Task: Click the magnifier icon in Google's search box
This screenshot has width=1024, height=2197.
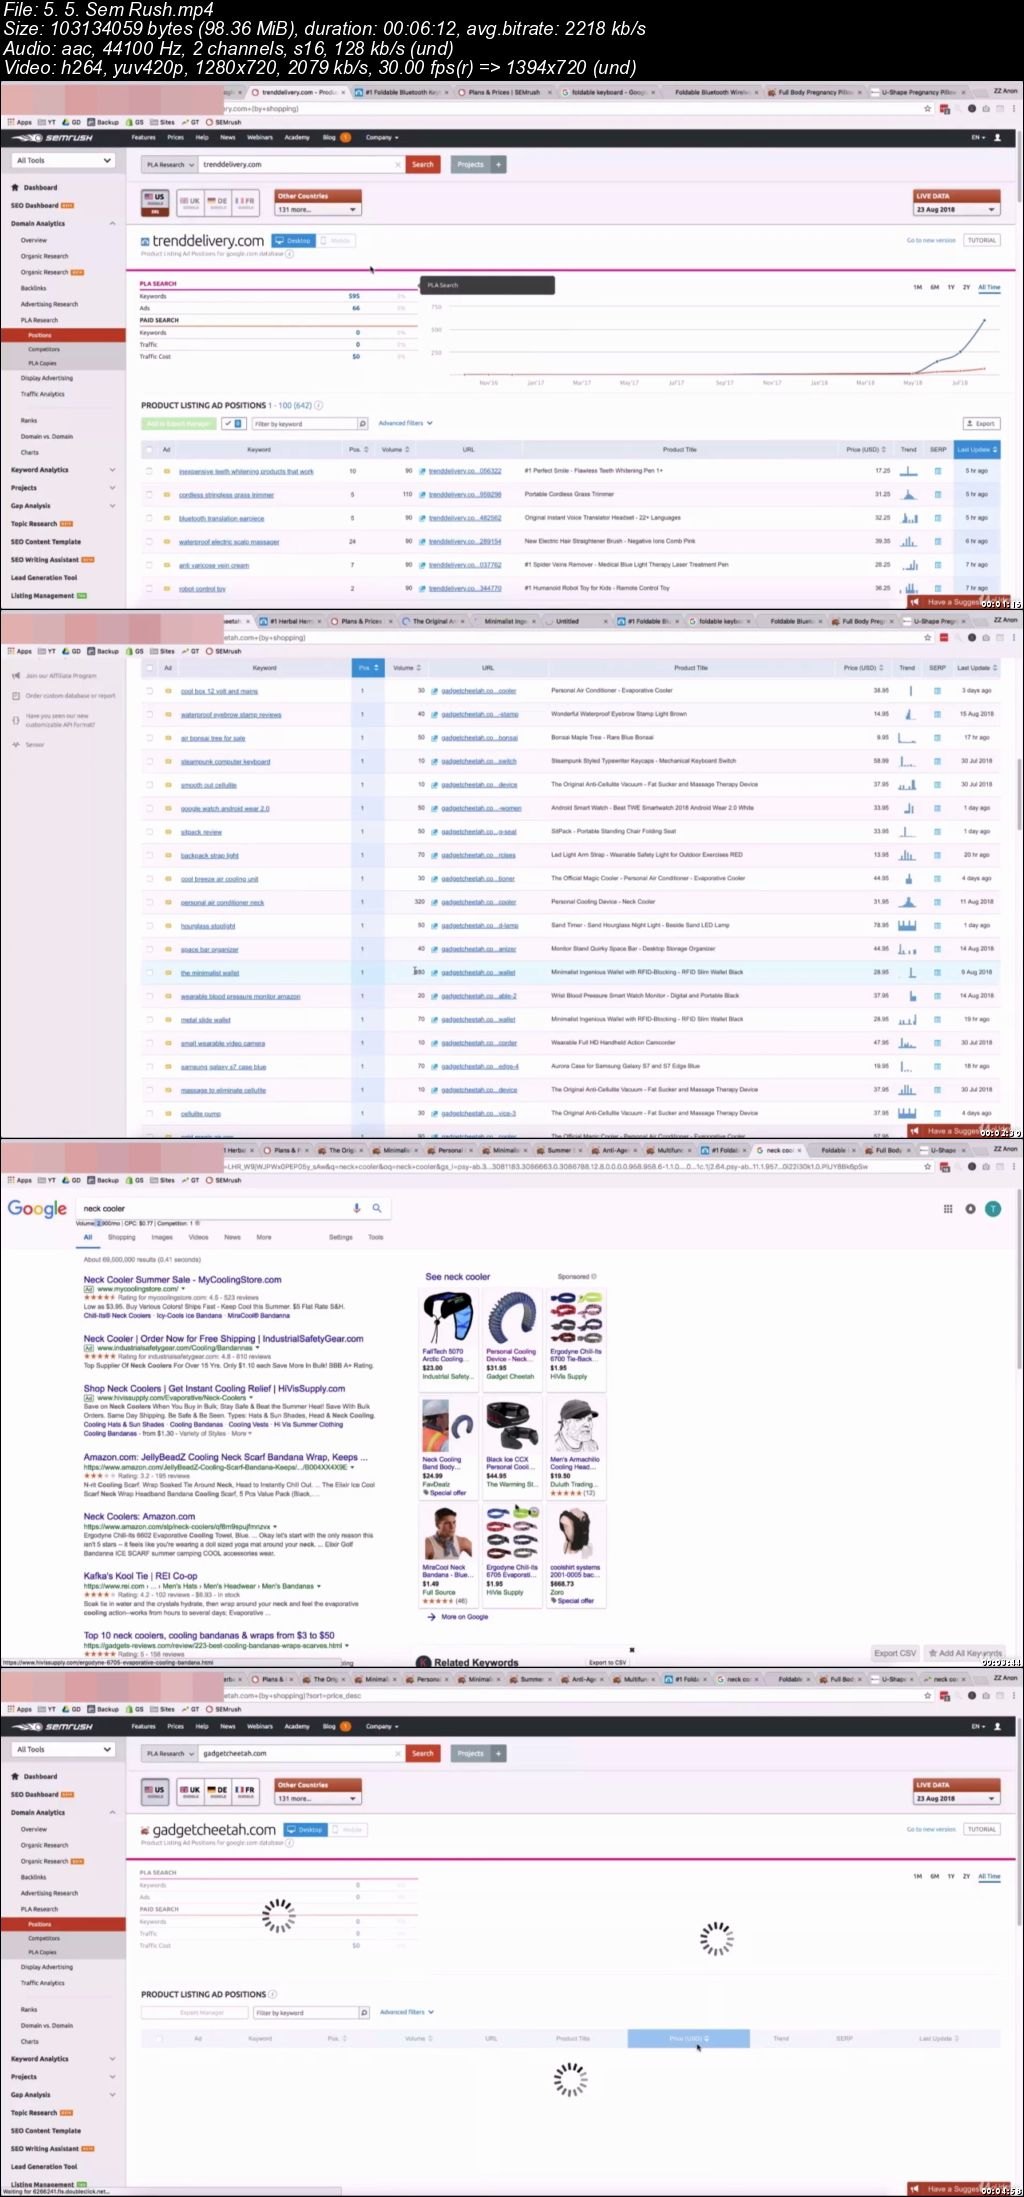Action: 377,1208
